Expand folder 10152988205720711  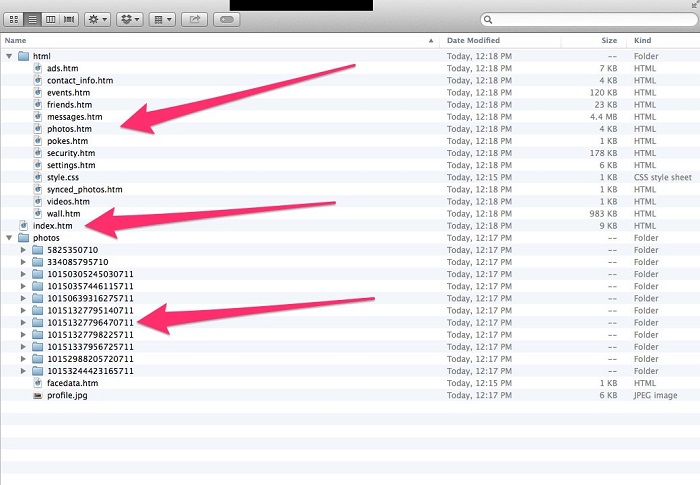pos(23,359)
